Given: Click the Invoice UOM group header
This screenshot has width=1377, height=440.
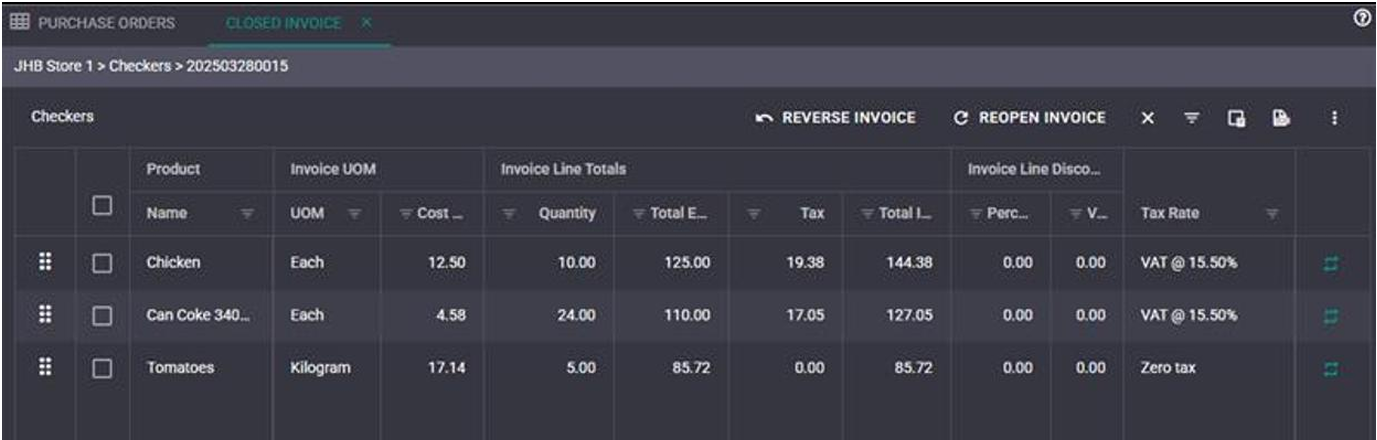Looking at the screenshot, I should click(333, 169).
